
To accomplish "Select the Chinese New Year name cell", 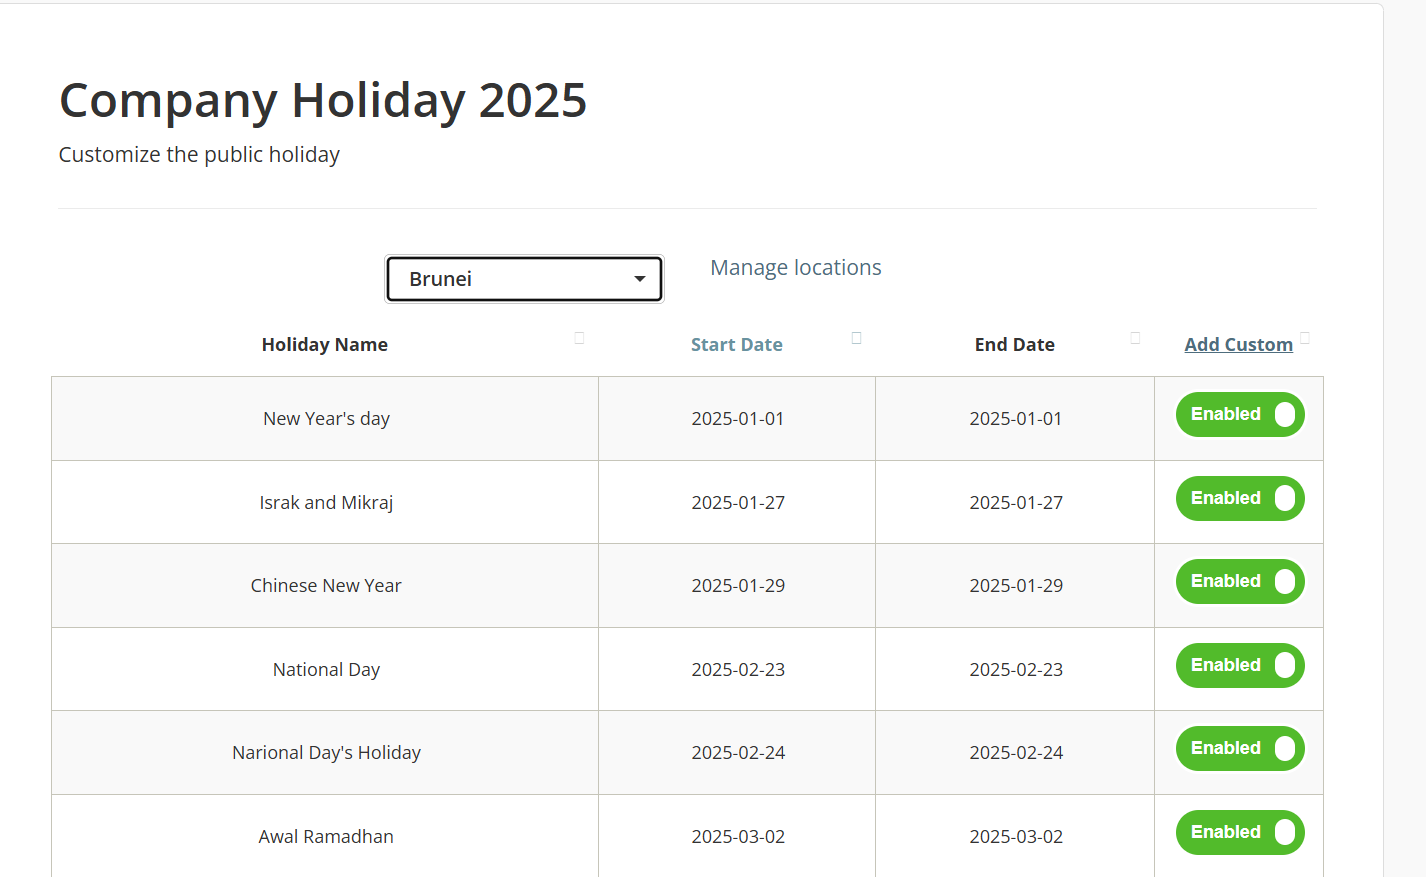I will (x=326, y=586).
